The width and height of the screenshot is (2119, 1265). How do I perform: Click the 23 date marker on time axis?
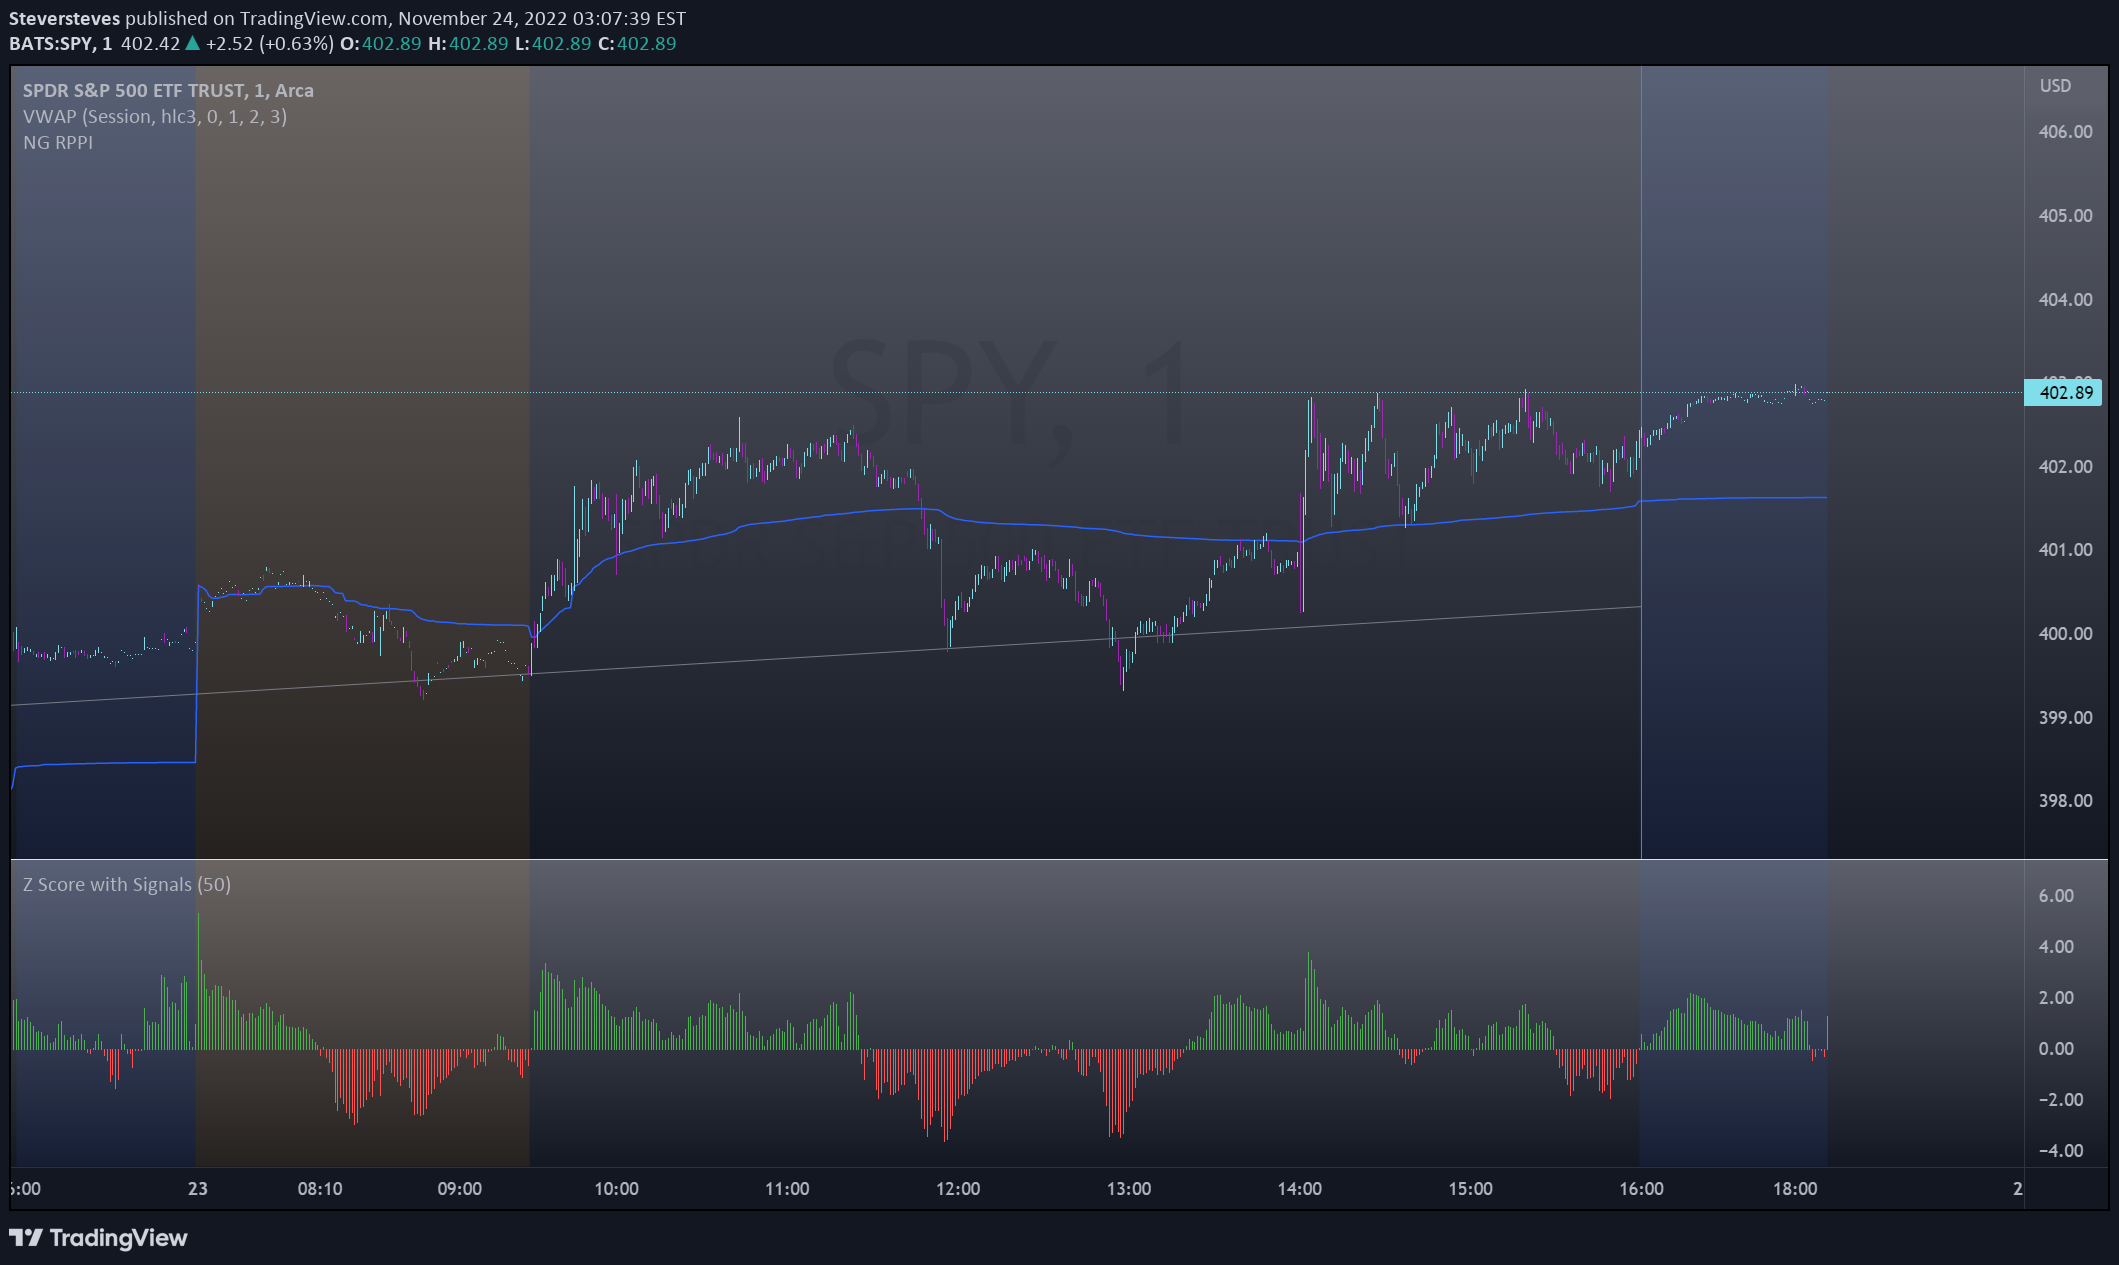[x=198, y=1189]
